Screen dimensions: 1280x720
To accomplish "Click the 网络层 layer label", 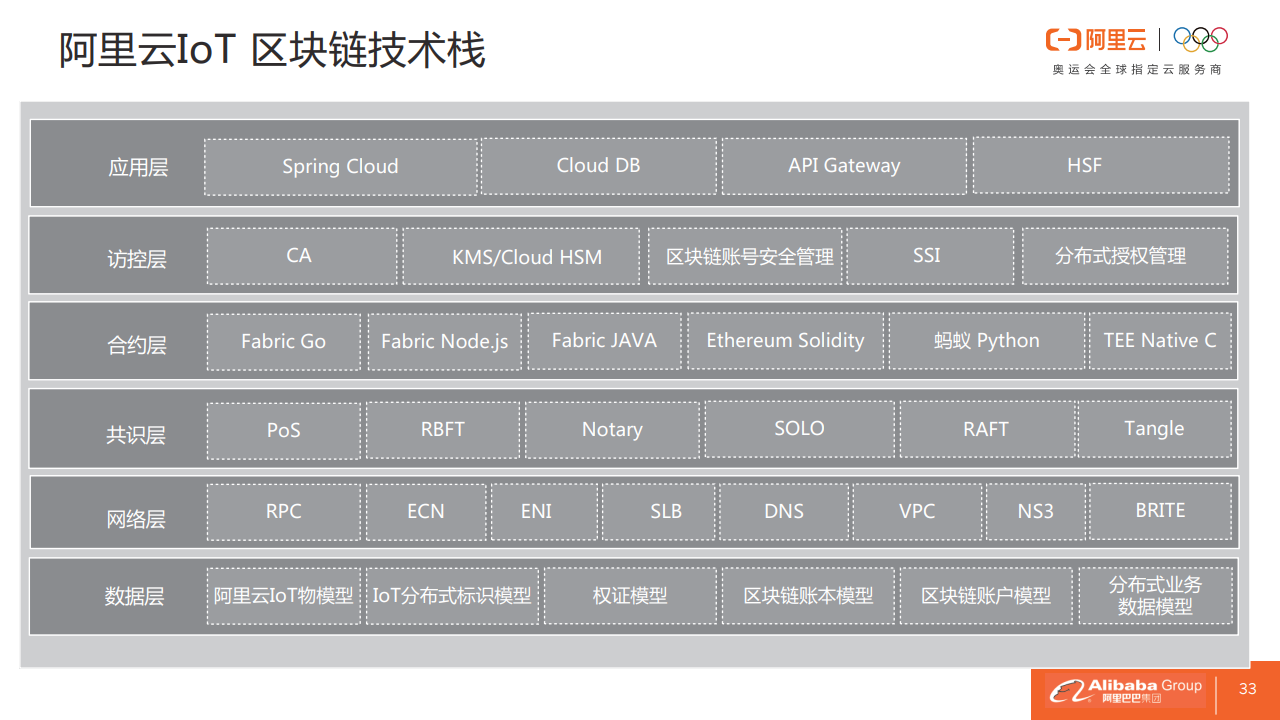I will tap(136, 520).
